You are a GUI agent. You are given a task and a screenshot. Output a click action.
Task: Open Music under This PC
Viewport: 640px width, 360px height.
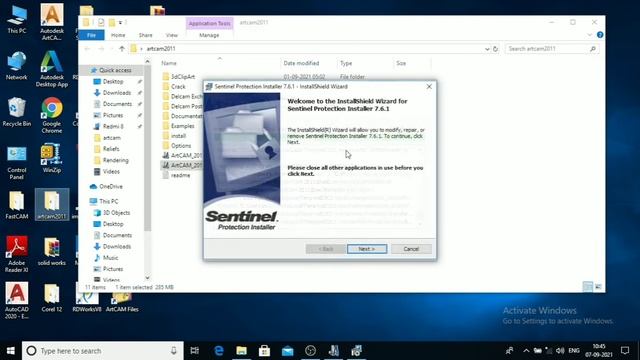pyautogui.click(x=110, y=258)
